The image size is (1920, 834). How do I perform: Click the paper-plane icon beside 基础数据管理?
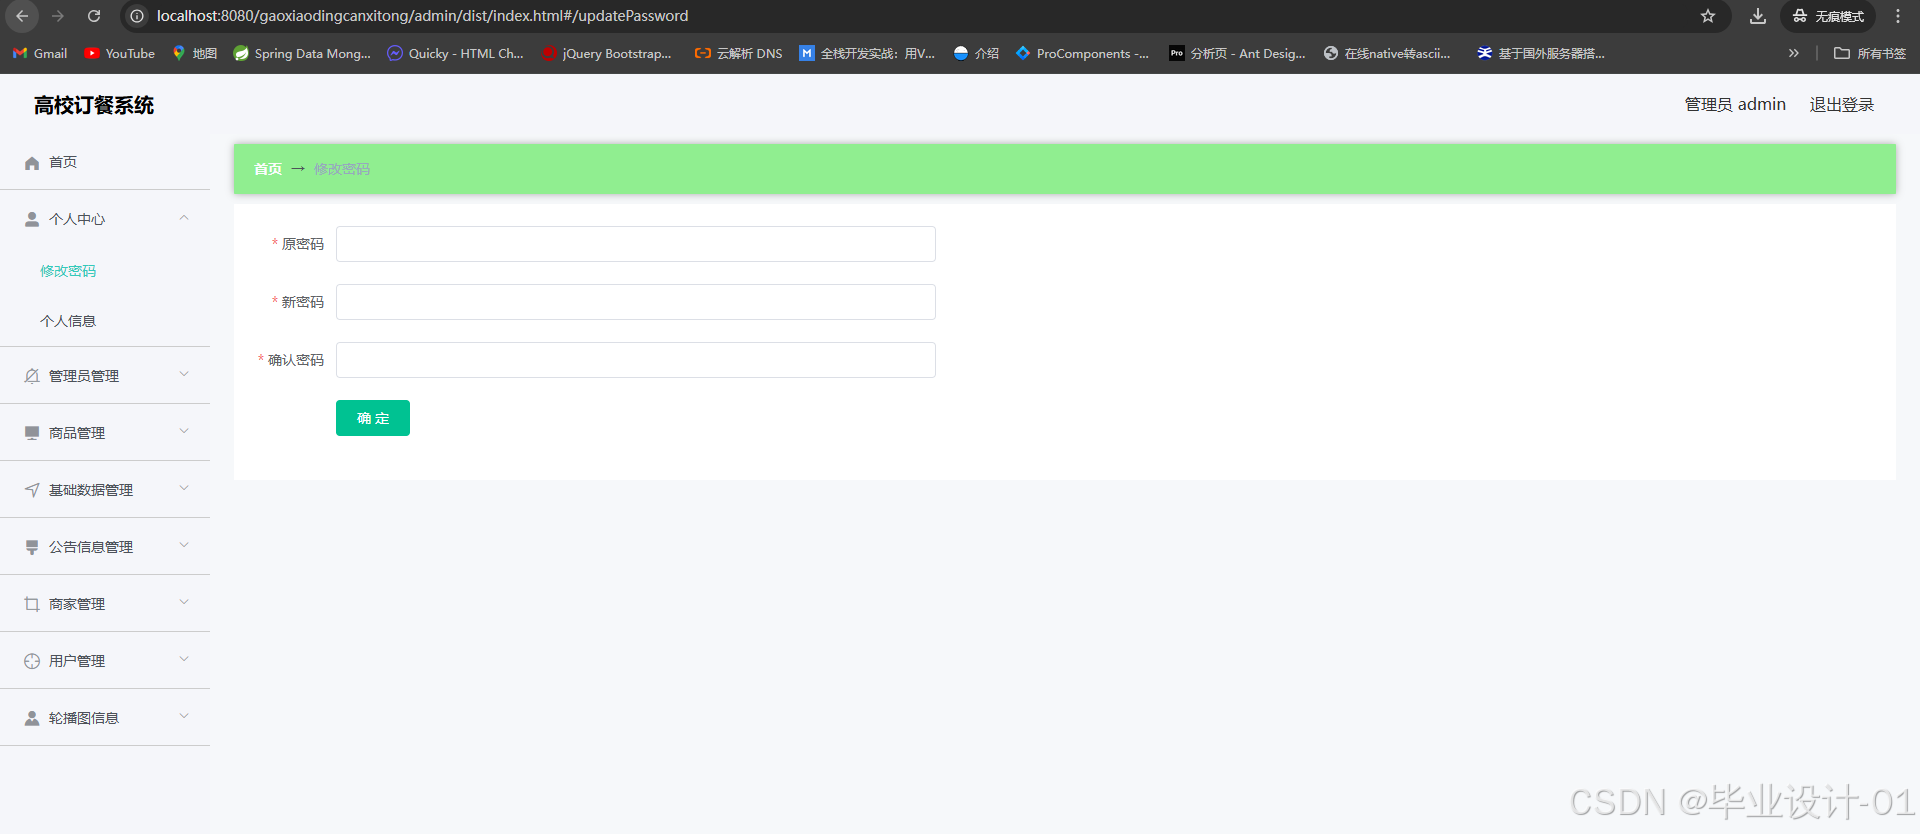point(32,490)
